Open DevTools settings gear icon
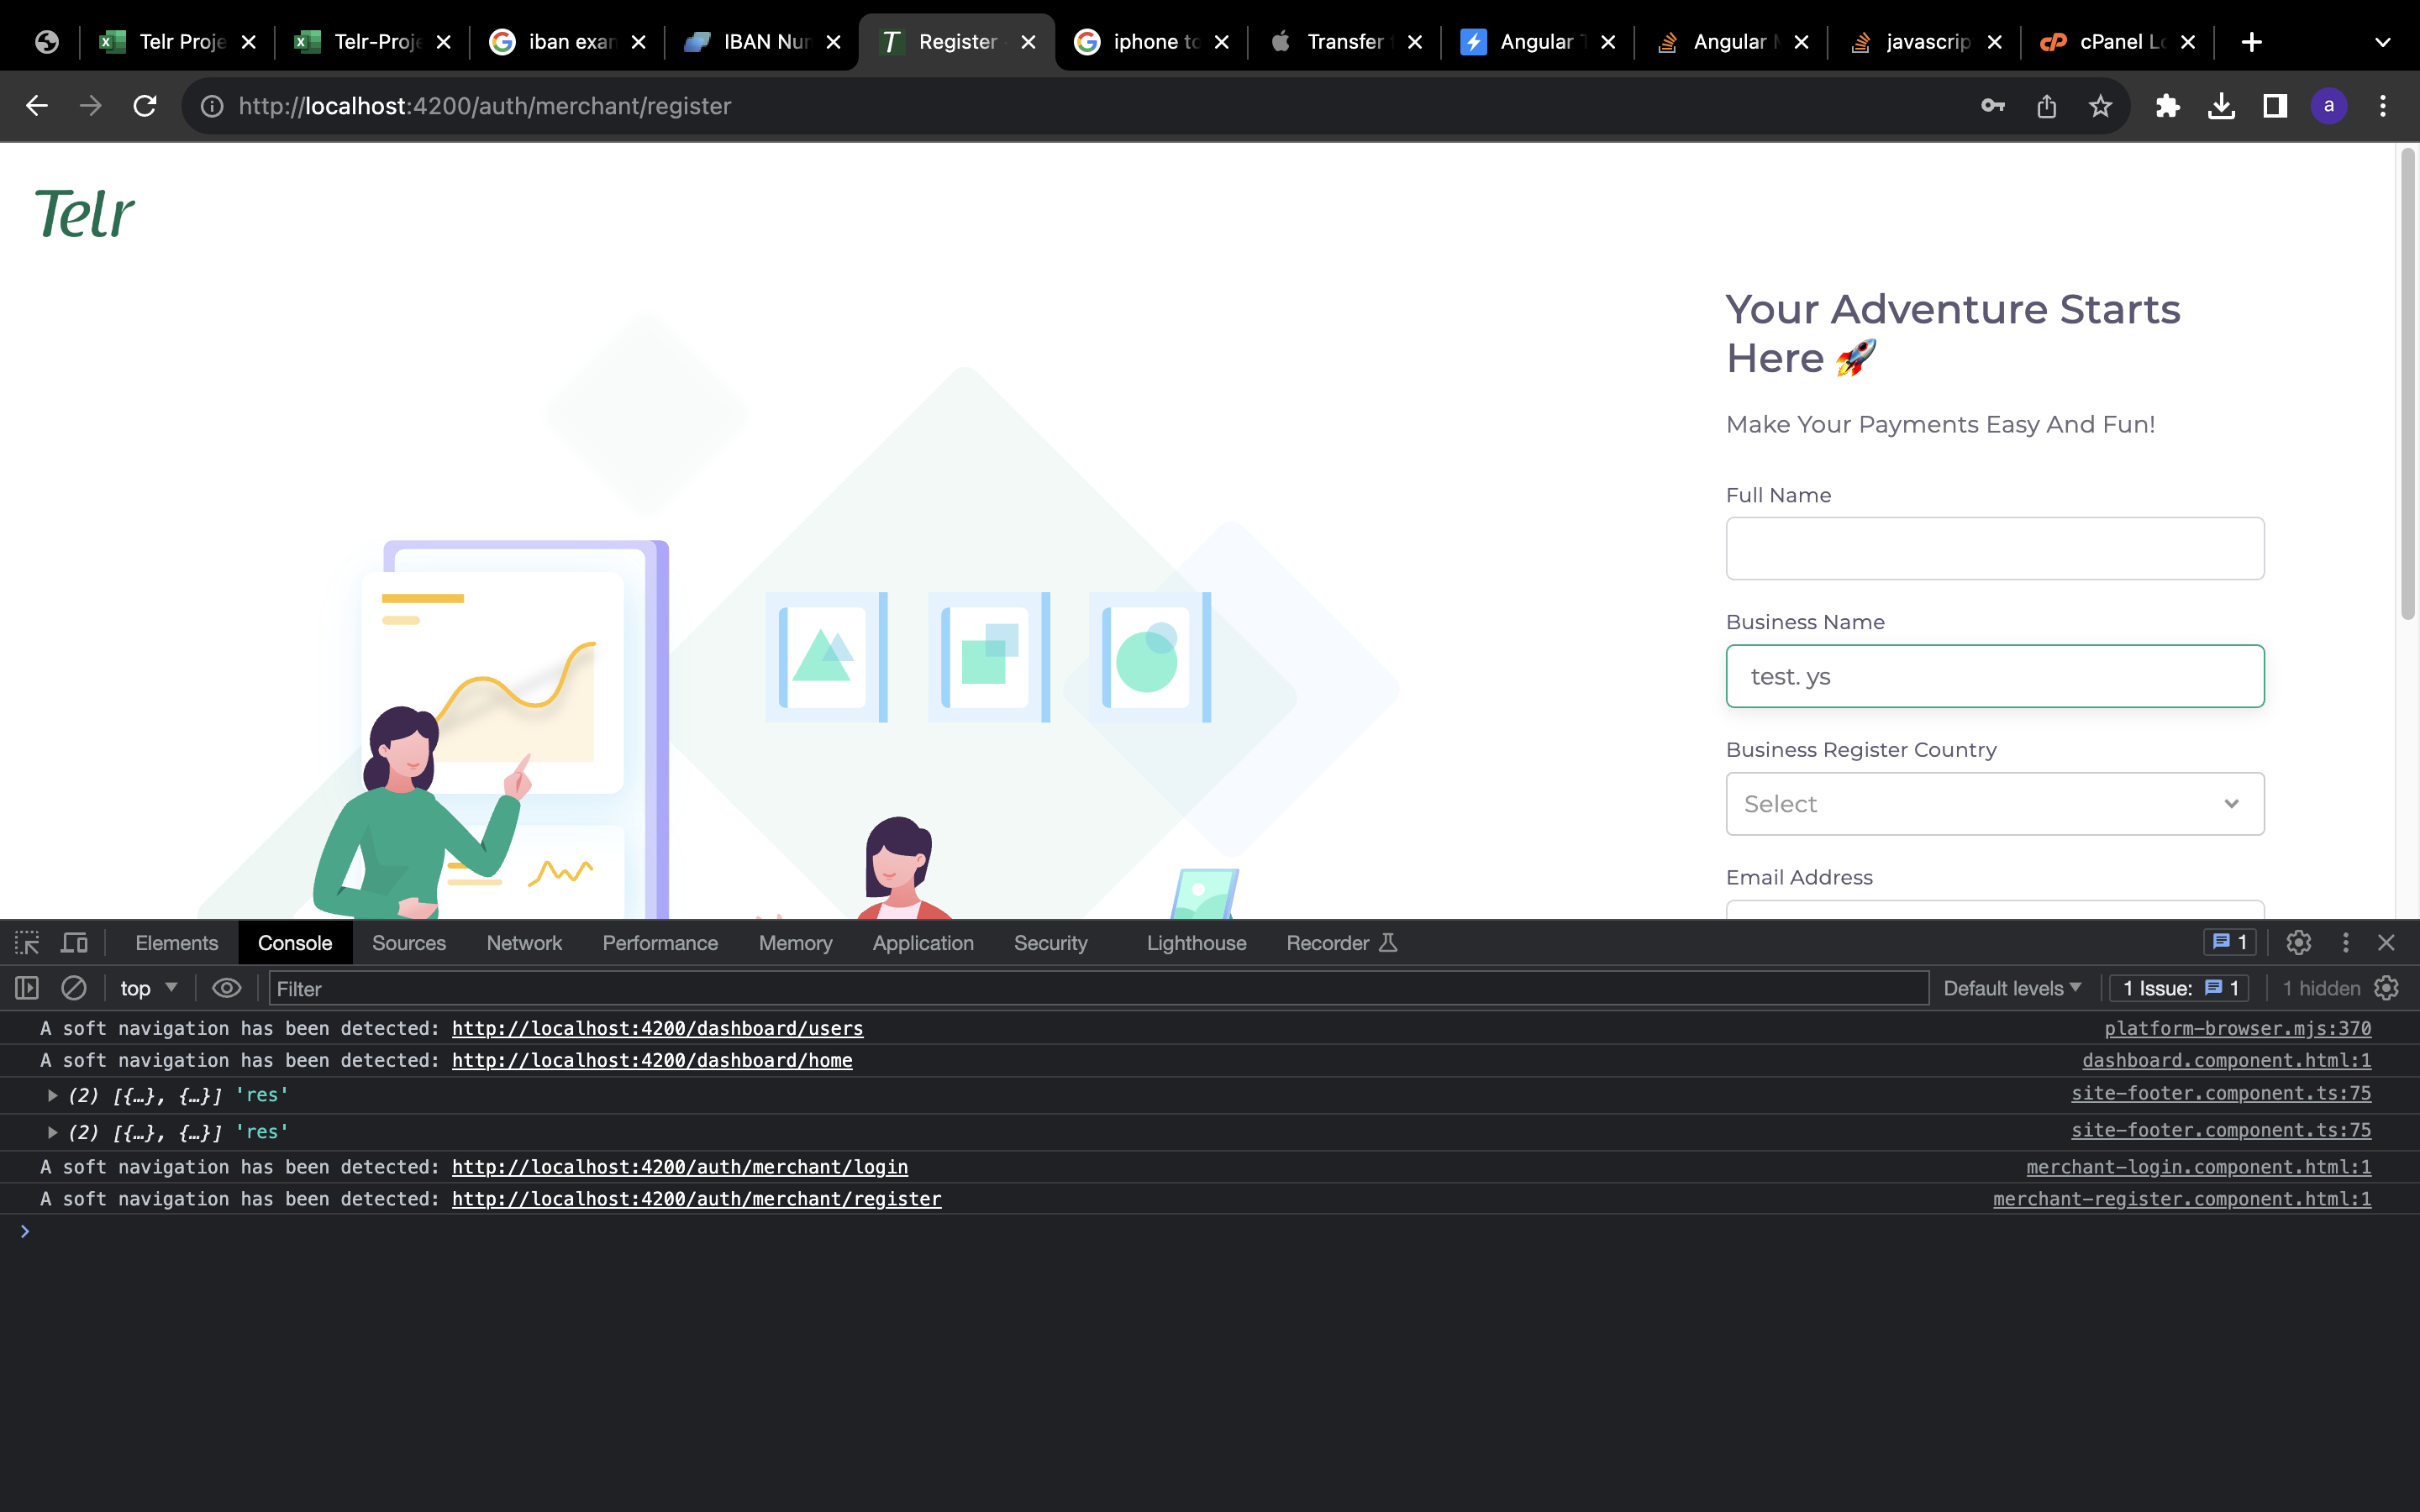 click(2298, 943)
